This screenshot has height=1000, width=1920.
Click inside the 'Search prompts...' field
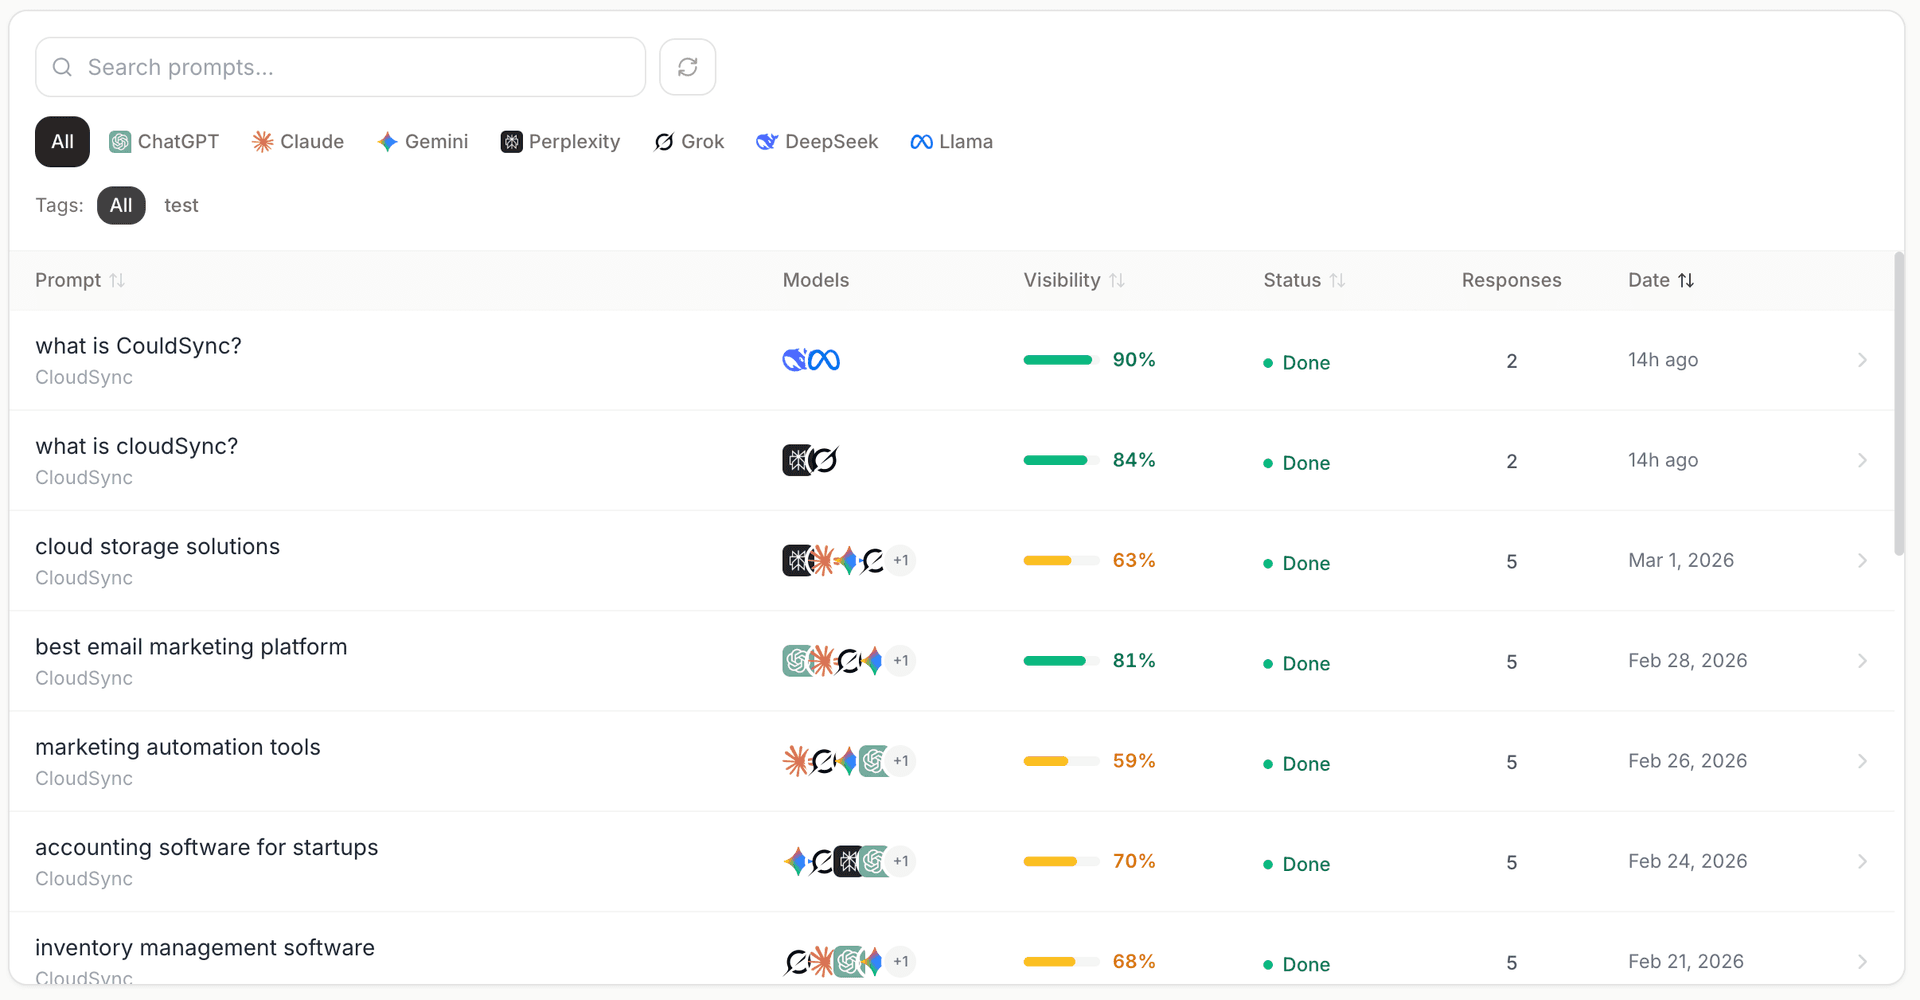tap(340, 67)
